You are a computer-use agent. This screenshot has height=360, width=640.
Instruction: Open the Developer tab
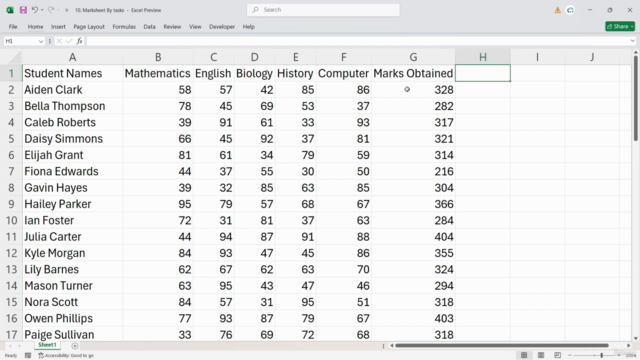[222, 27]
